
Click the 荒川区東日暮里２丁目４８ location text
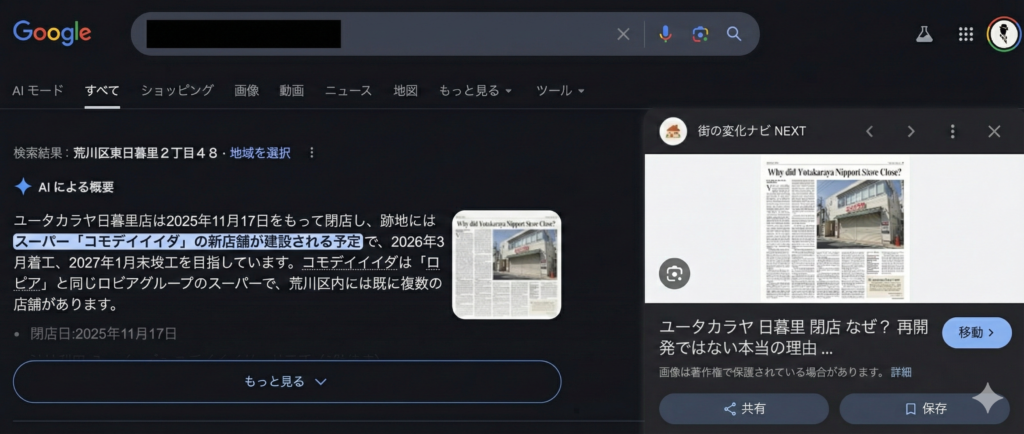pos(145,153)
